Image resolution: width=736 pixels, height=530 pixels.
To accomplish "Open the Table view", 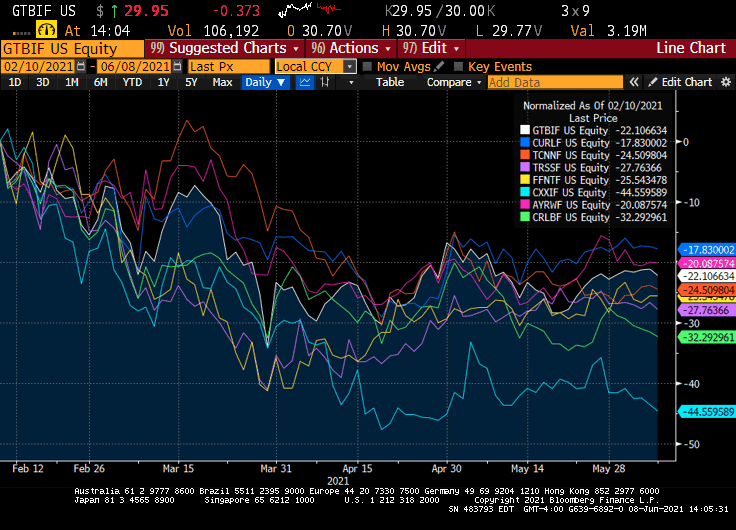I will click(x=390, y=82).
